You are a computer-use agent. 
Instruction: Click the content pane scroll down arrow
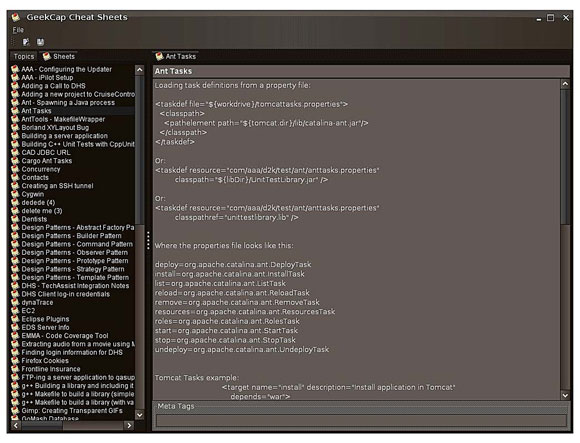(x=565, y=395)
